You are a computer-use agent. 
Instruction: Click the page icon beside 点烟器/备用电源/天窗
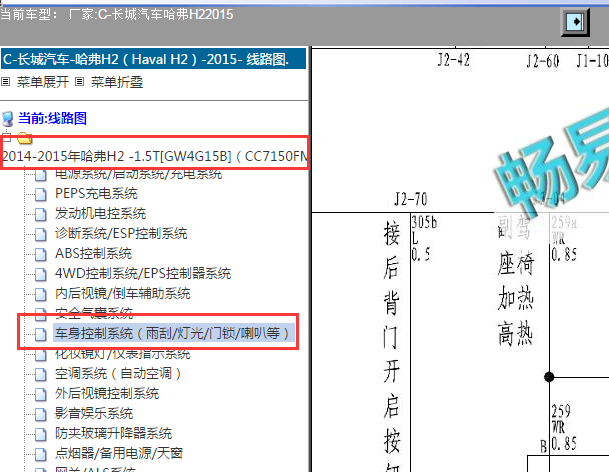(x=40, y=454)
